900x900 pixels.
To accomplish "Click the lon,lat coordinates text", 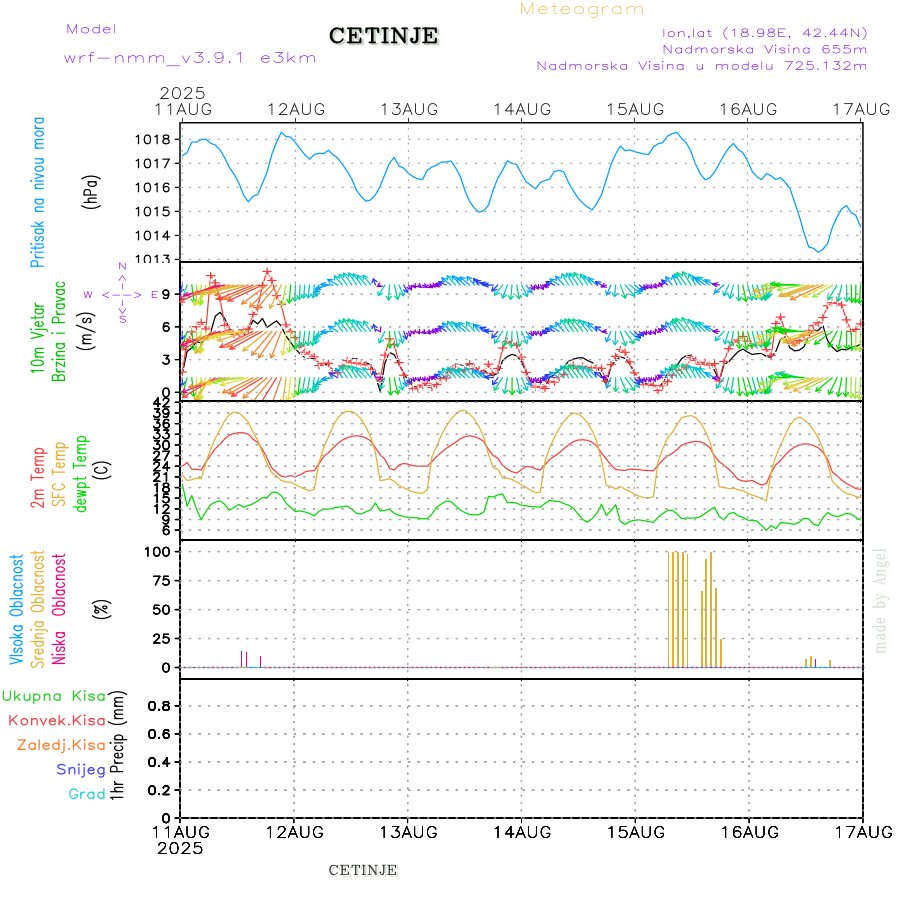I will point(765,31).
